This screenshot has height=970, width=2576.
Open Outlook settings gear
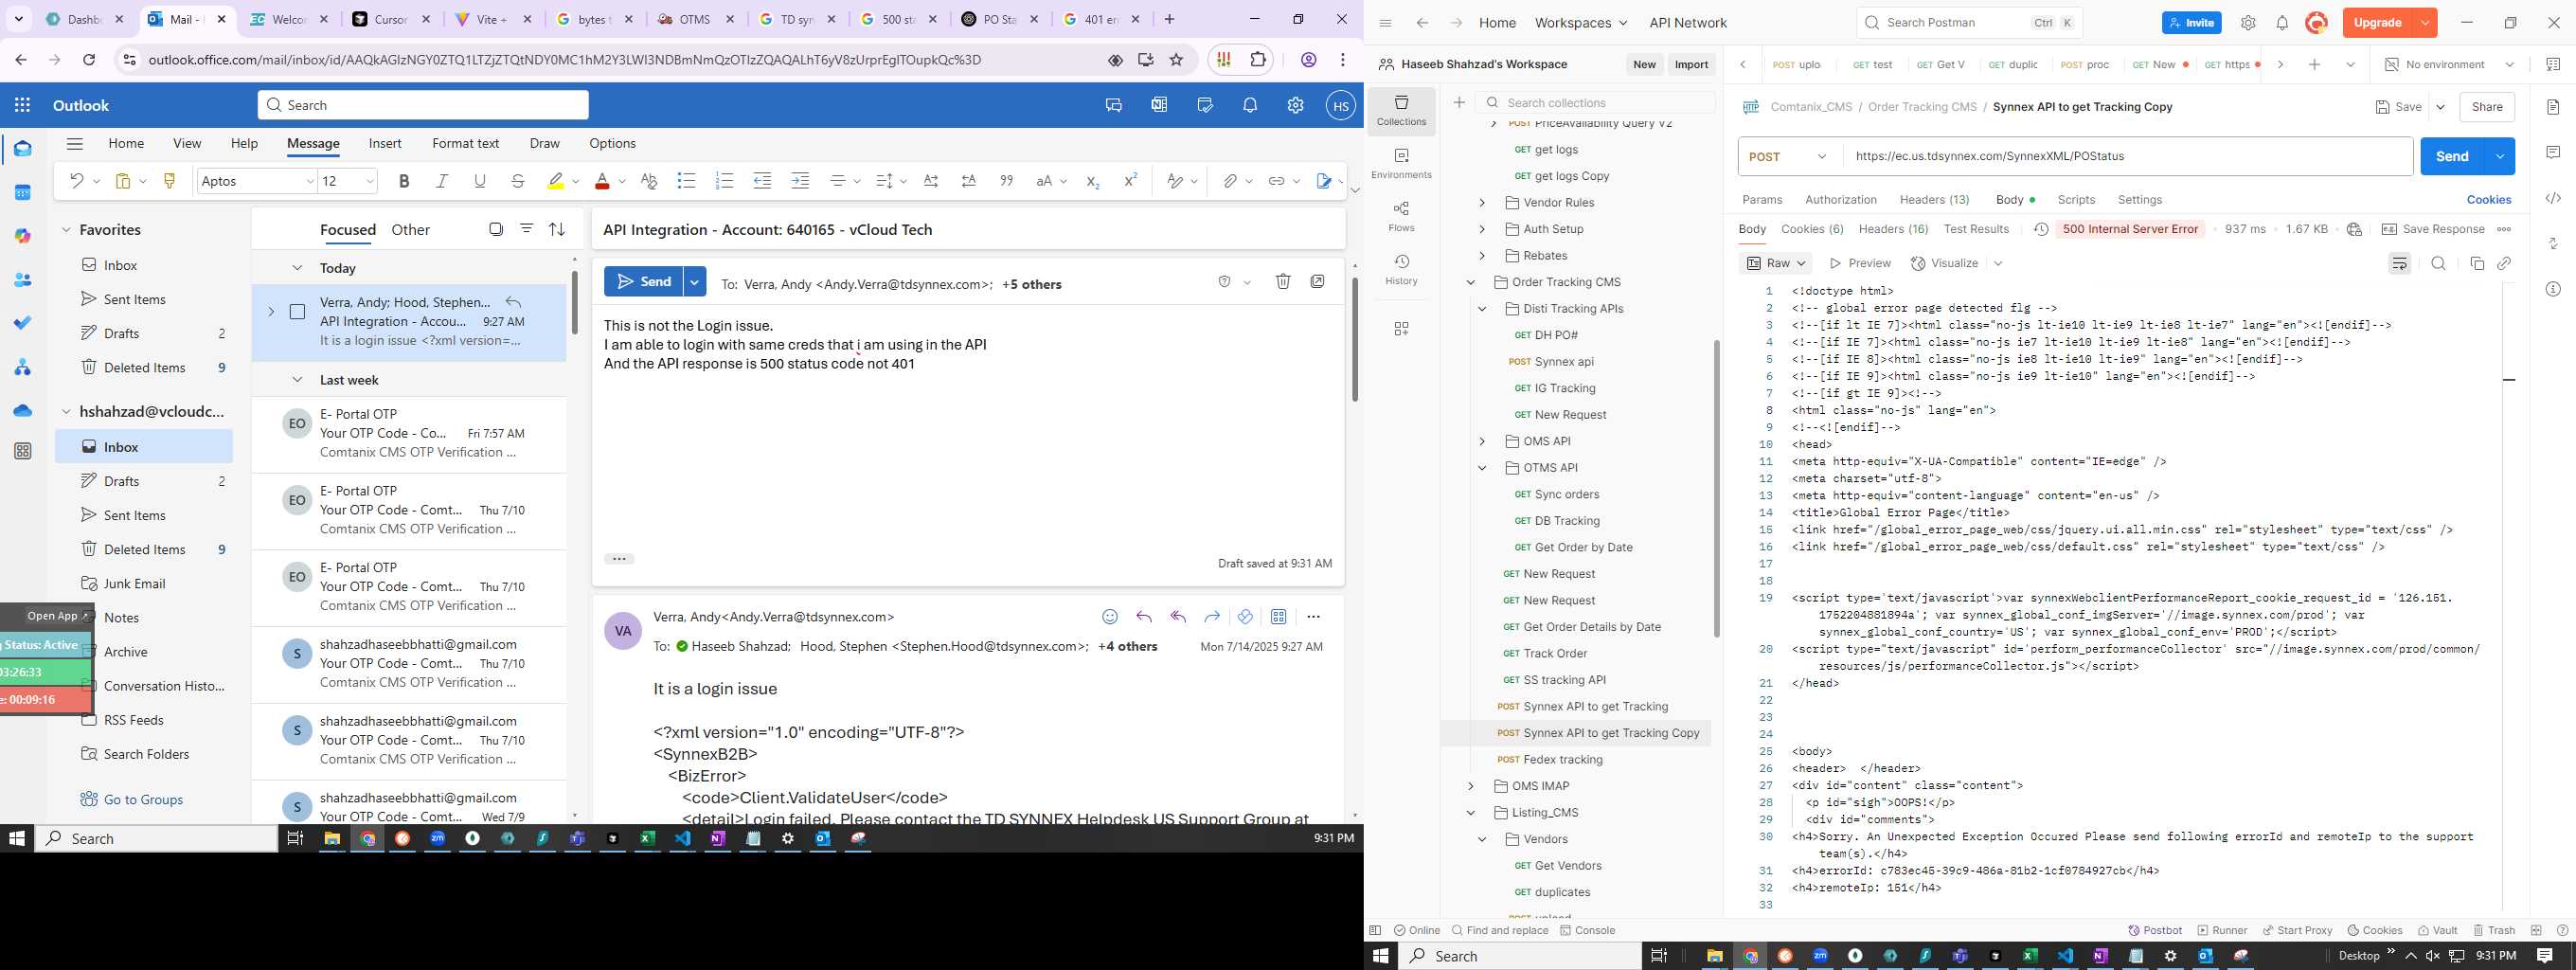(1295, 105)
